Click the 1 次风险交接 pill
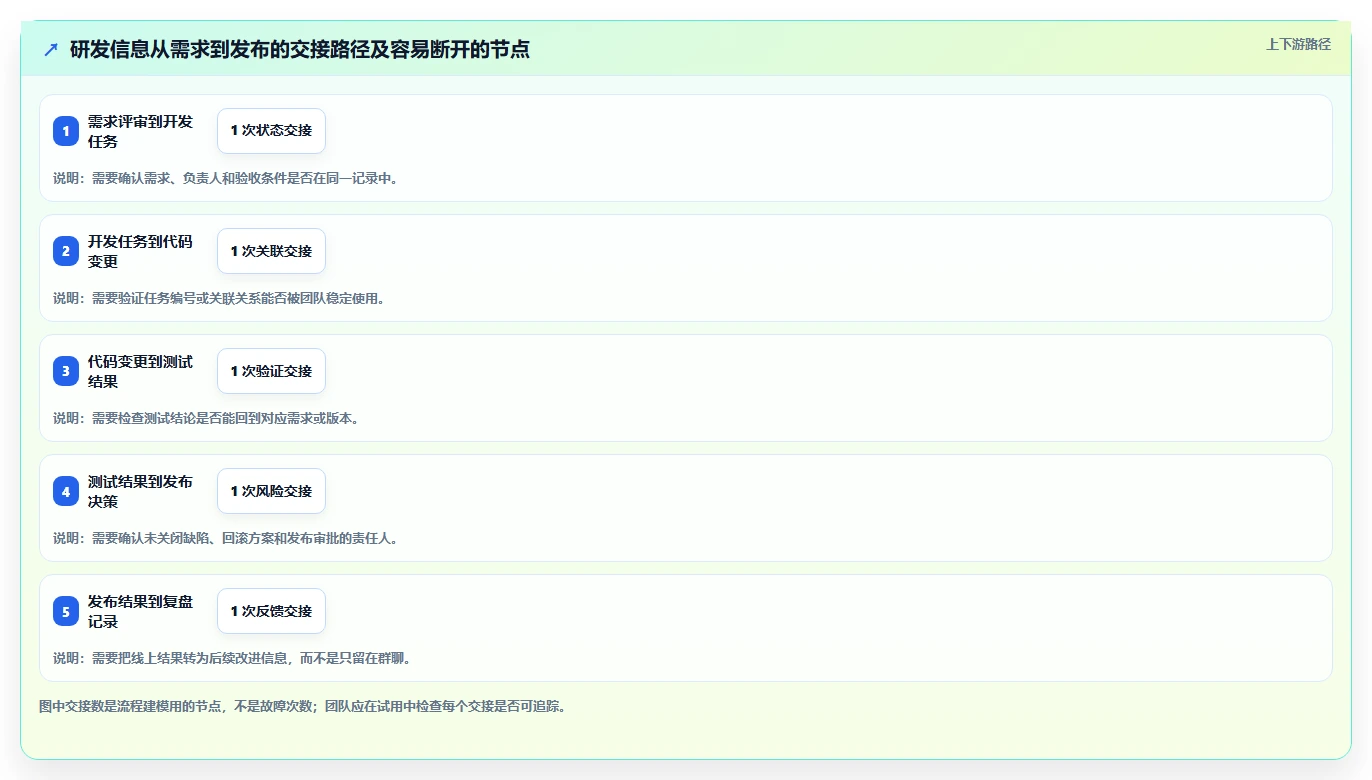 [271, 491]
